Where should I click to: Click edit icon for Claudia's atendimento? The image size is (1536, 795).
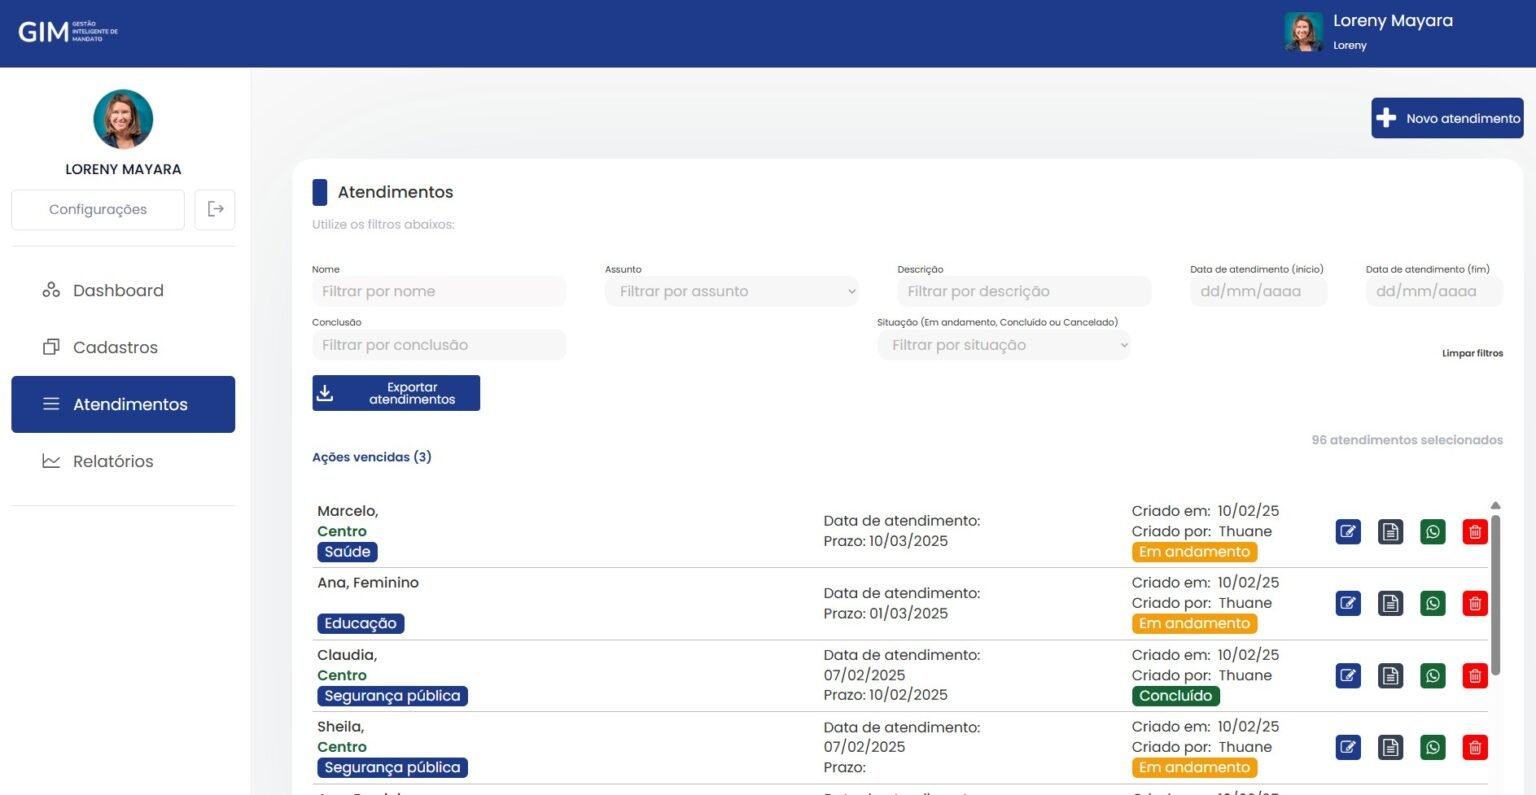point(1348,676)
